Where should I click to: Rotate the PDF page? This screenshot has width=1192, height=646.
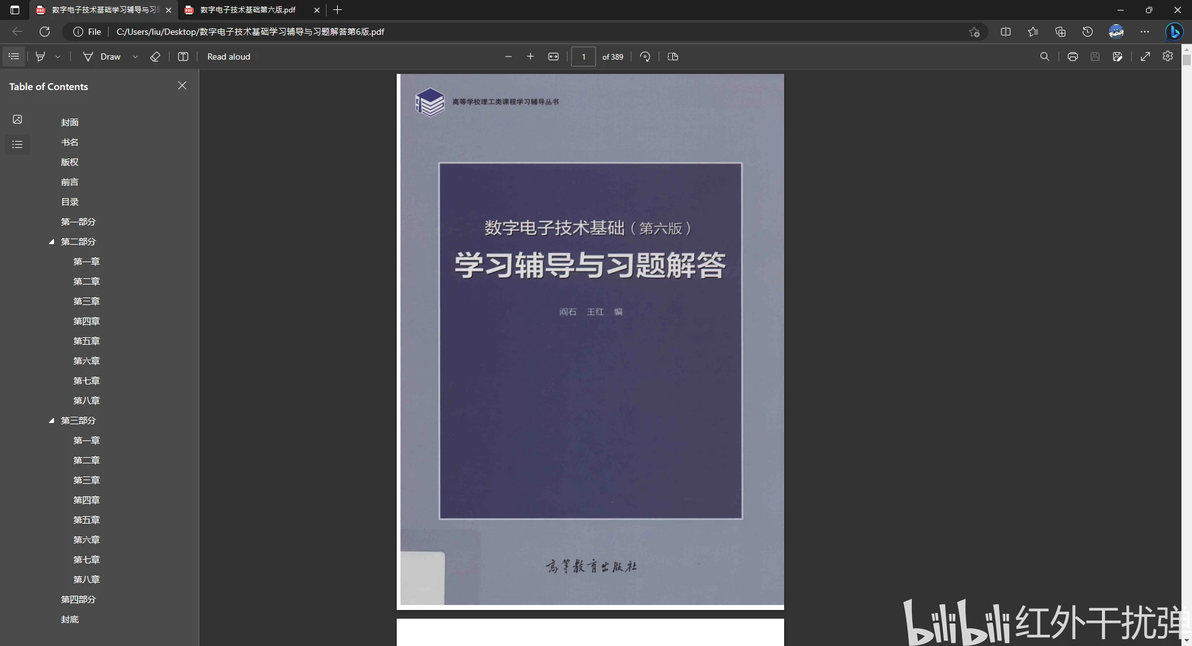click(x=645, y=56)
